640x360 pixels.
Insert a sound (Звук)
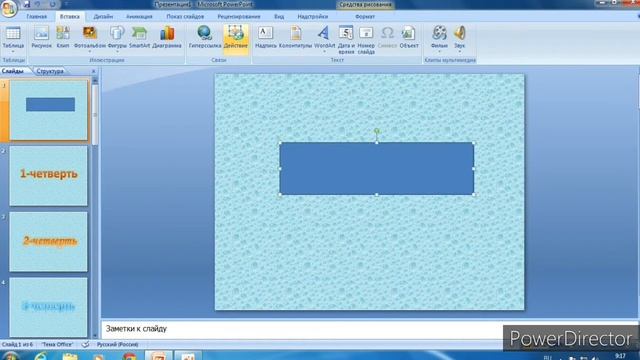pyautogui.click(x=460, y=39)
